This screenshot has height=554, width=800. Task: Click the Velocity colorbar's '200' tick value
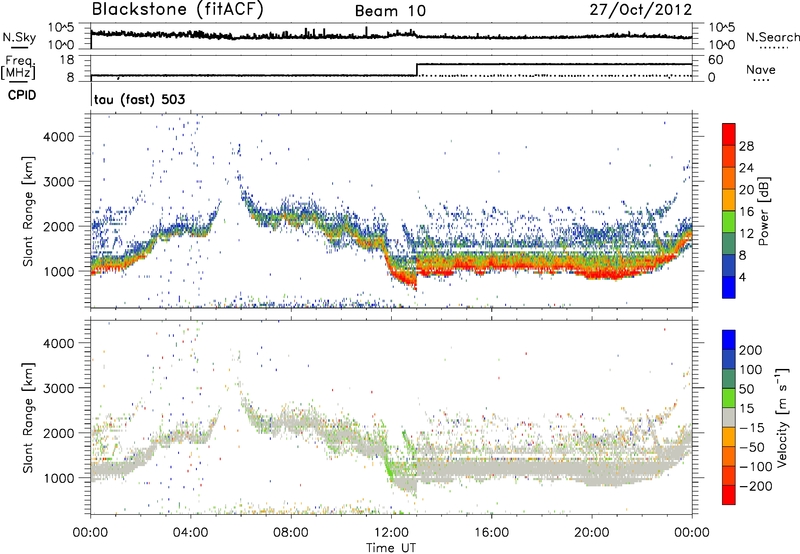pos(751,350)
